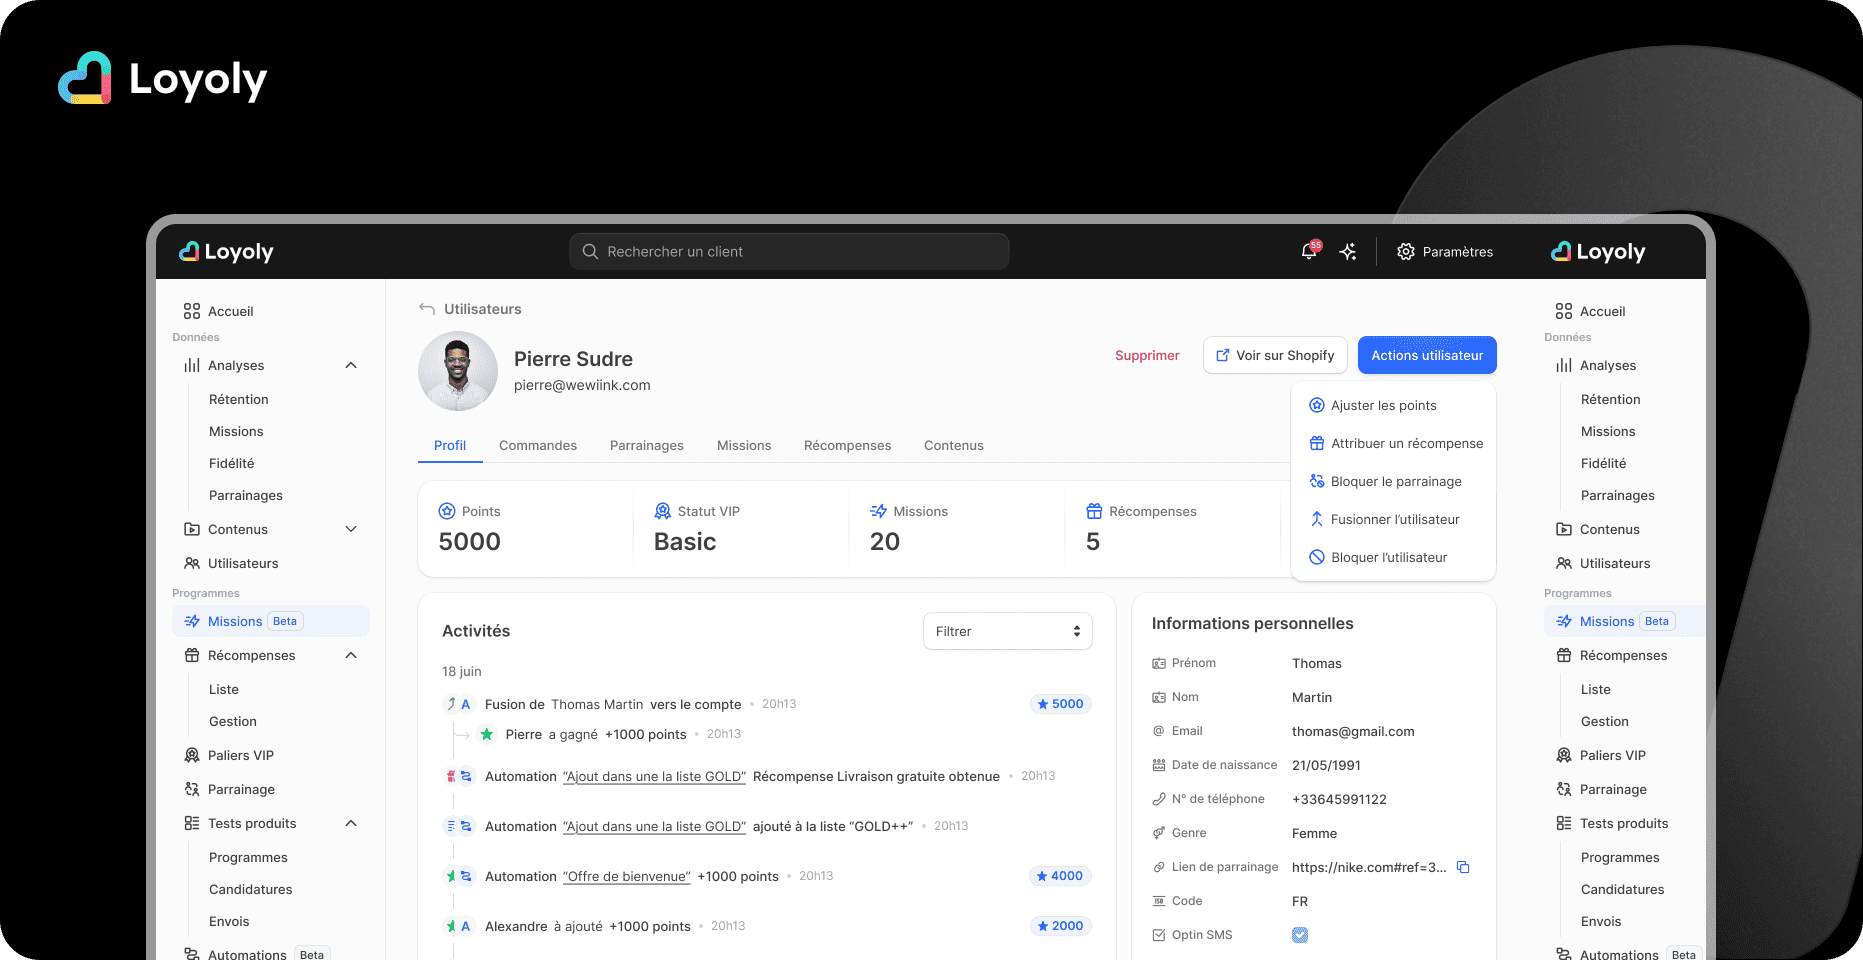Switch to the Commandes tab

(x=538, y=445)
